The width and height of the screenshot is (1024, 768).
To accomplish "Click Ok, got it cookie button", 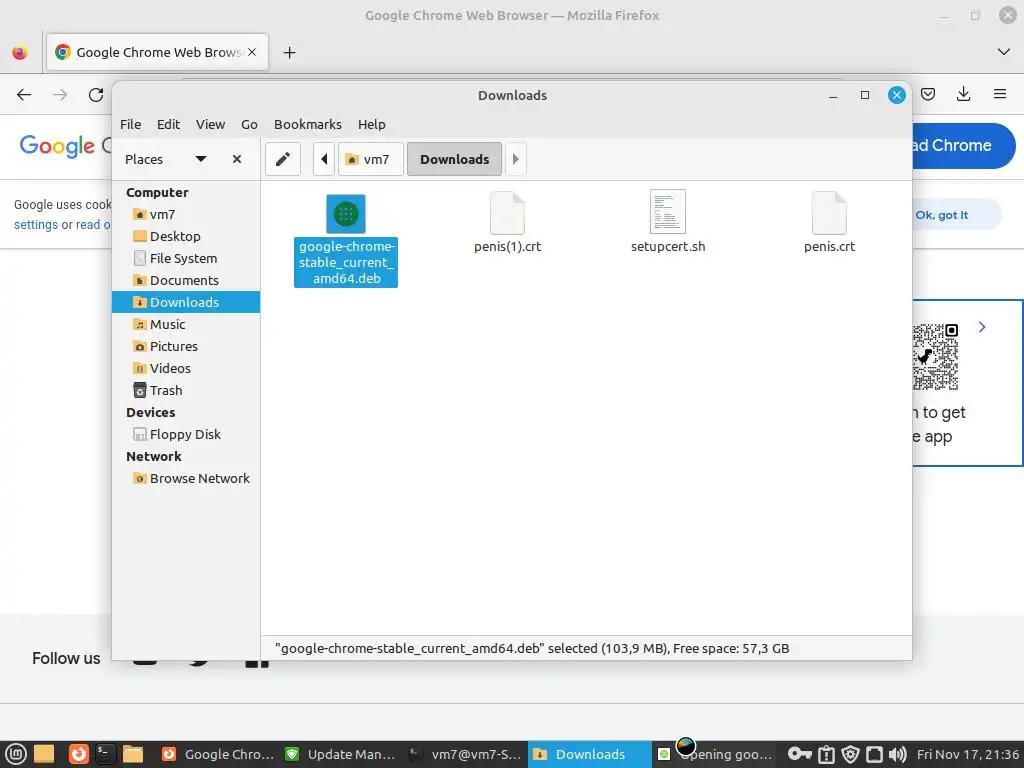I will click(x=957, y=215).
